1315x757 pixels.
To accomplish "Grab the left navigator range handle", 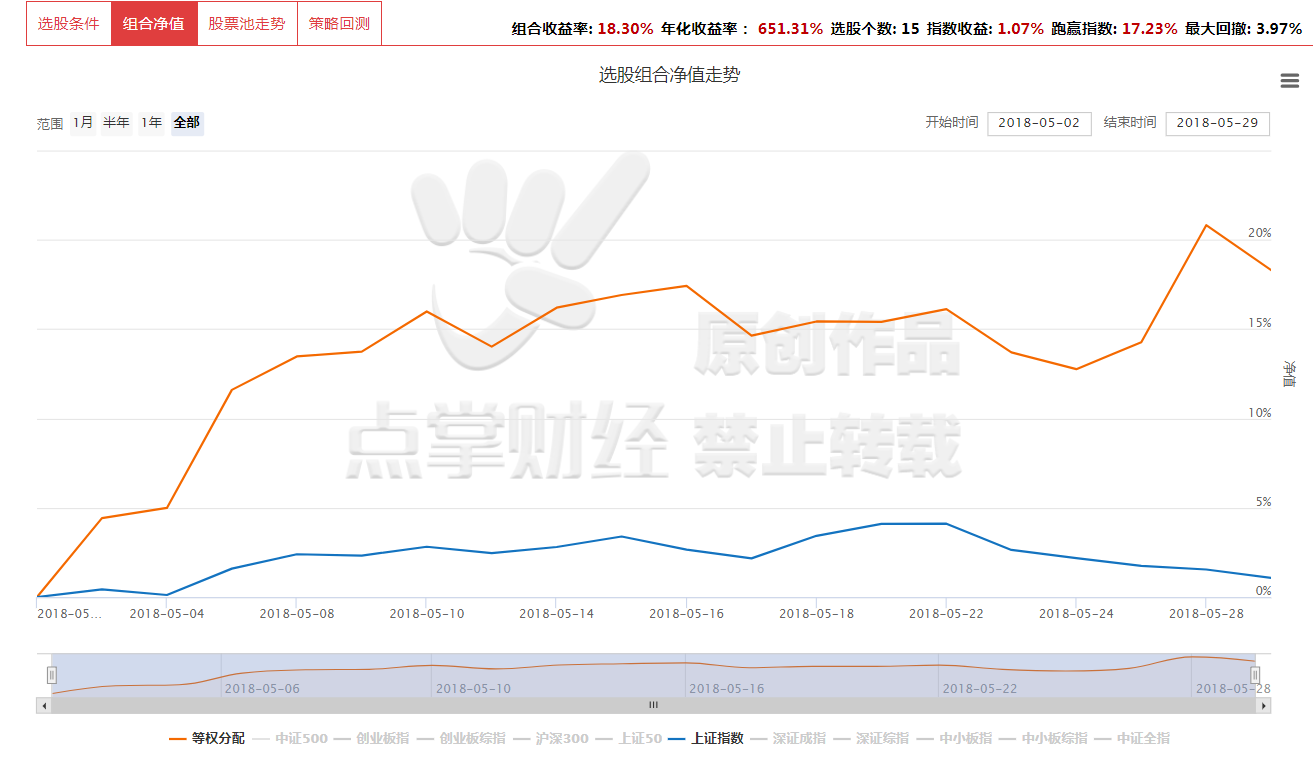I will (52, 676).
